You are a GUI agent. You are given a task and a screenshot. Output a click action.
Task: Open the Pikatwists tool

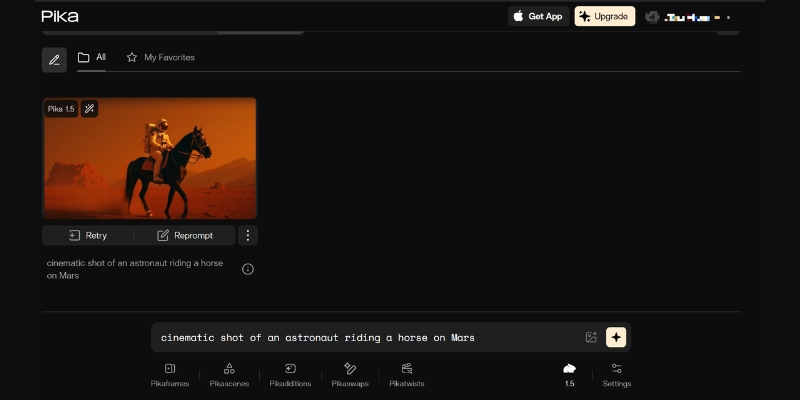point(407,374)
